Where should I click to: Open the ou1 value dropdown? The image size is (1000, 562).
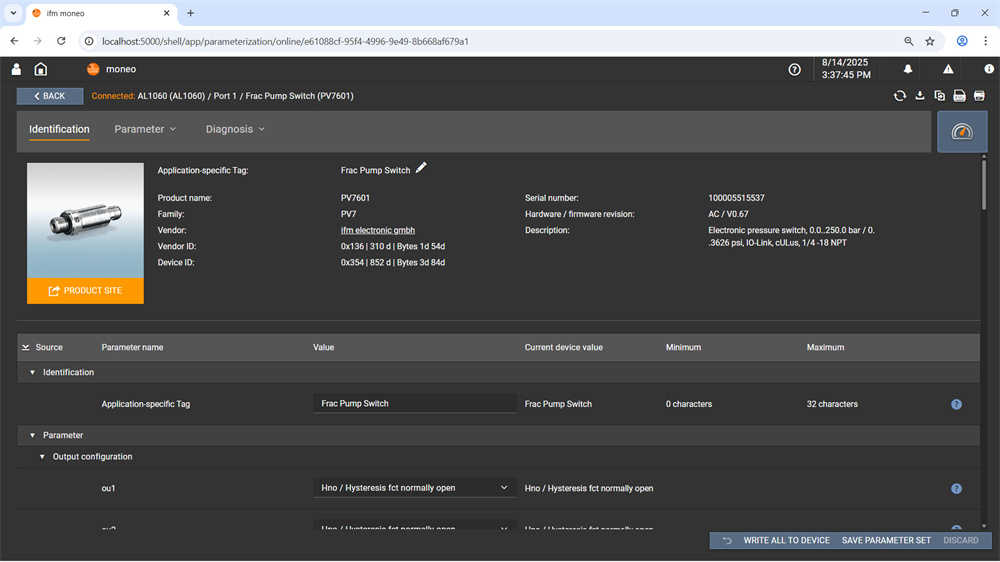[x=414, y=488]
